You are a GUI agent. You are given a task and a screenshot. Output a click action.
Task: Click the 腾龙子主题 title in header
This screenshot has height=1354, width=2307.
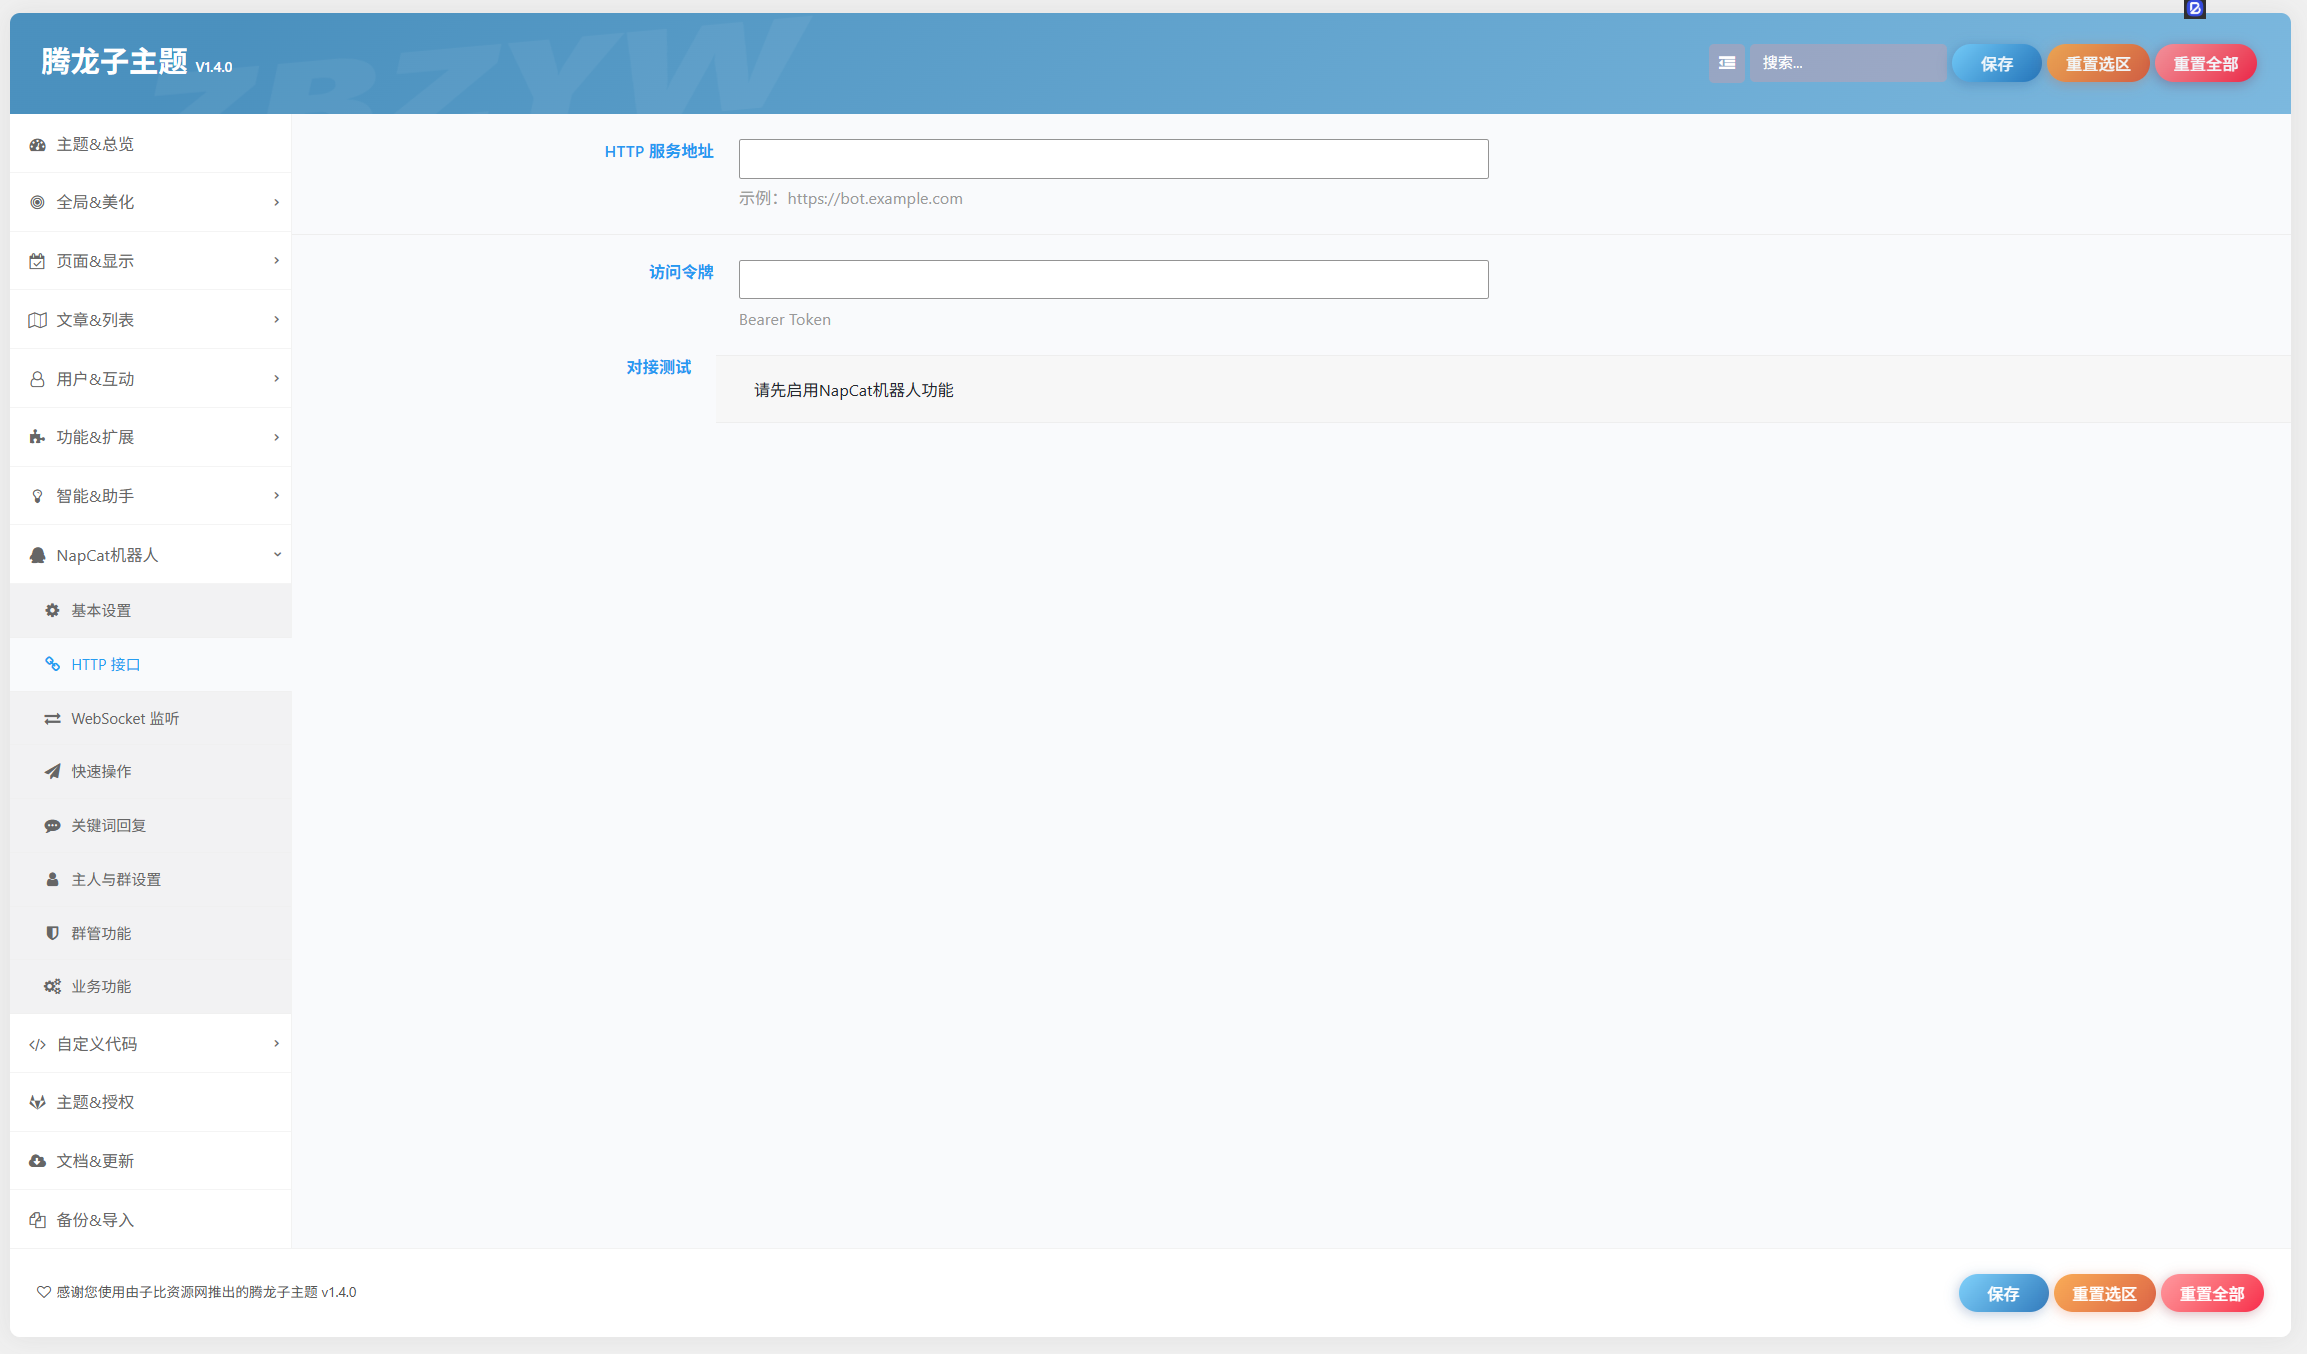coord(114,62)
